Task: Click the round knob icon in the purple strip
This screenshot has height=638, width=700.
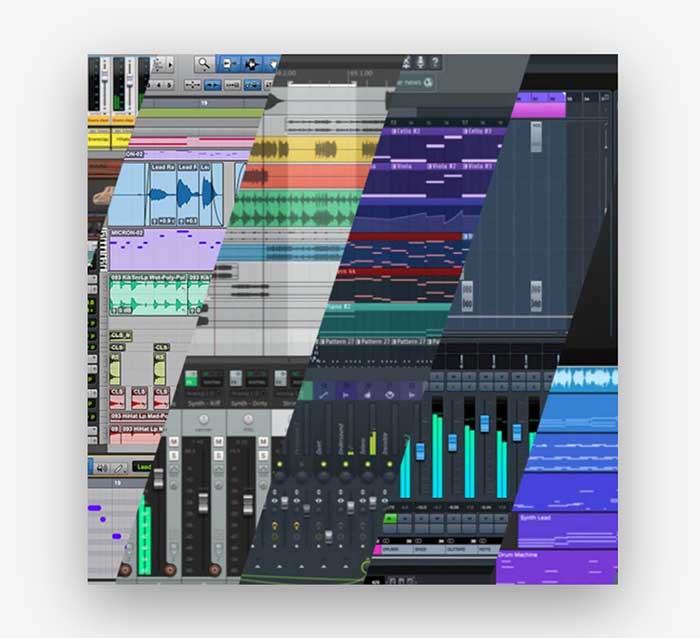Action: [x=389, y=395]
